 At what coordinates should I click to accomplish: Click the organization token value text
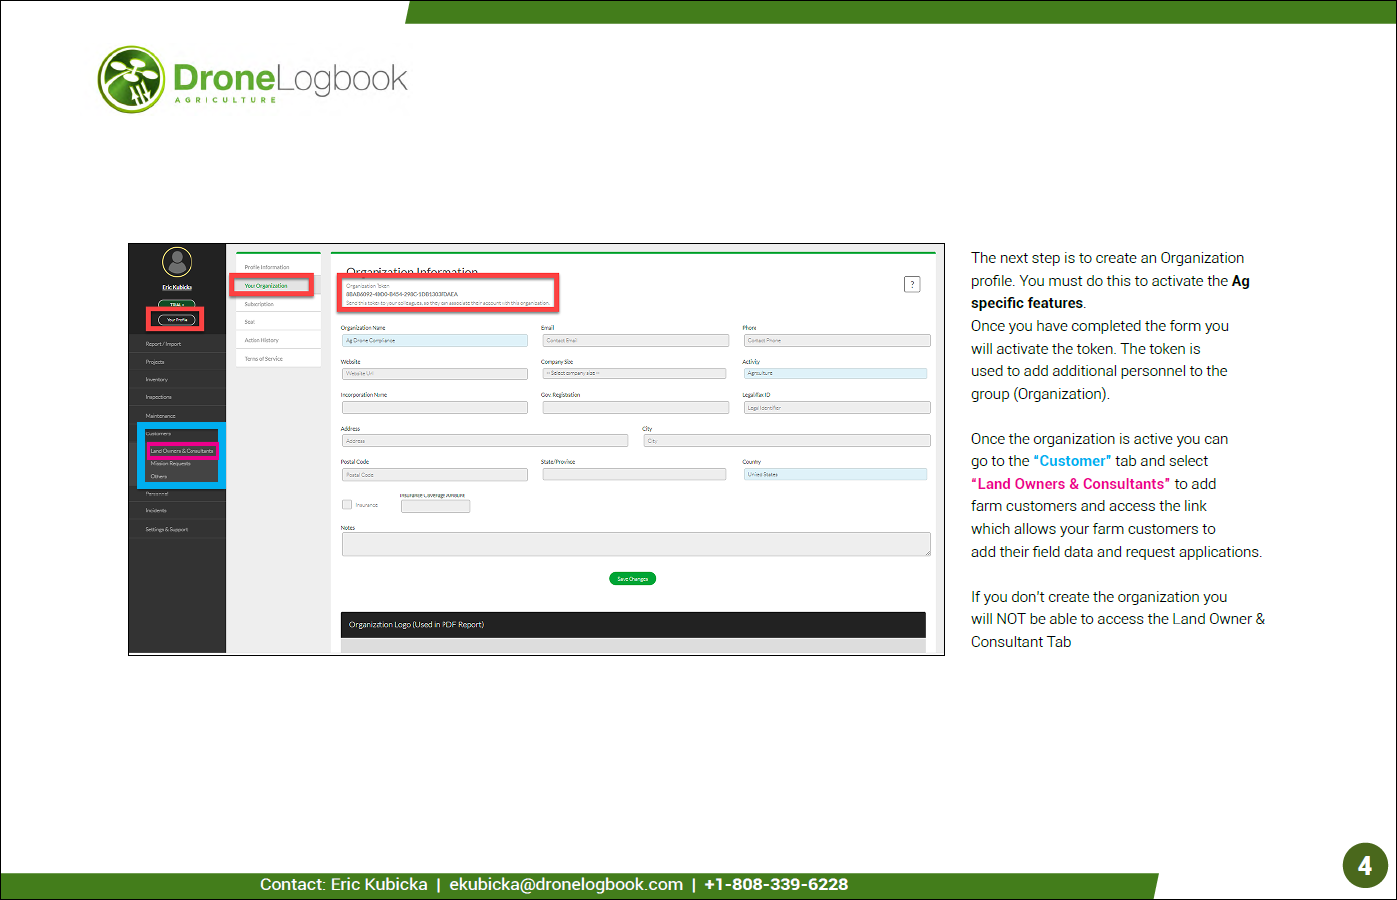(402, 294)
